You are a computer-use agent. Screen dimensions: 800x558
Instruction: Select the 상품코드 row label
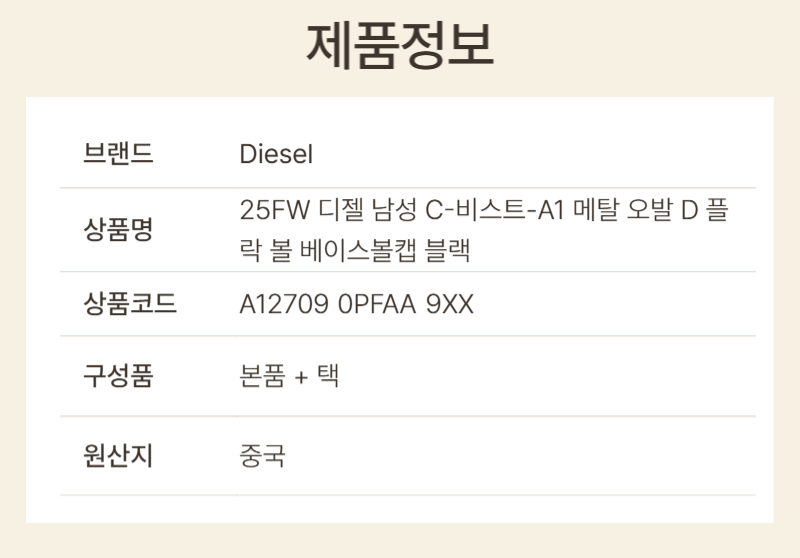coord(130,304)
